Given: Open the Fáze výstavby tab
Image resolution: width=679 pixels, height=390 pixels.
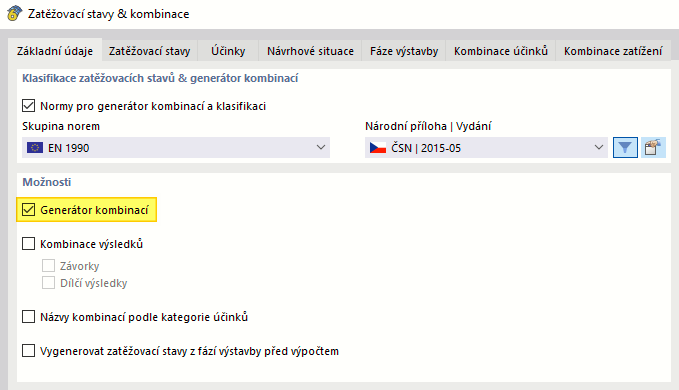Looking at the screenshot, I should point(404,51).
